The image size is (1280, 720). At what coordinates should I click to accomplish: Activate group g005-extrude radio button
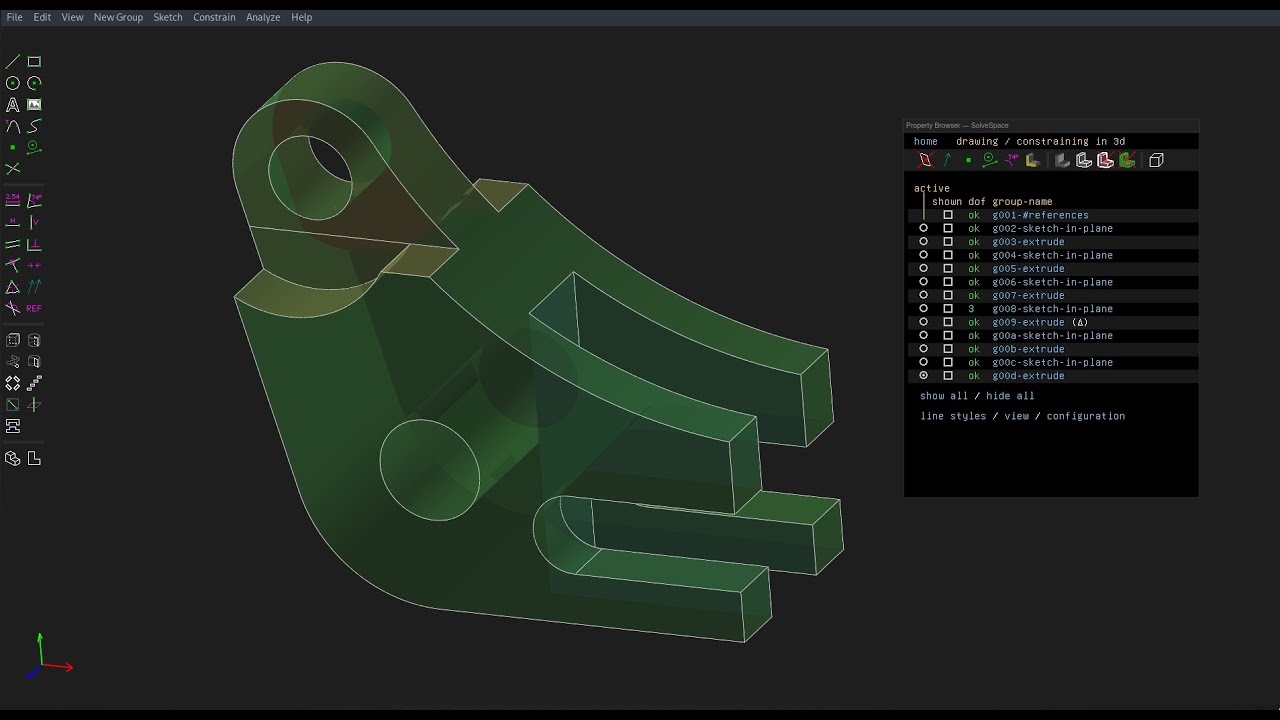(923, 268)
